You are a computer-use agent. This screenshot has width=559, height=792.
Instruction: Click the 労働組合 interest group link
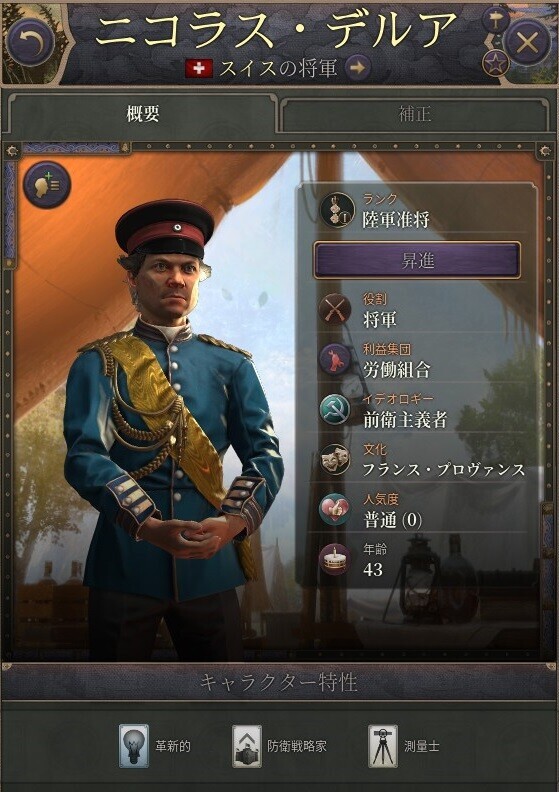click(x=396, y=369)
